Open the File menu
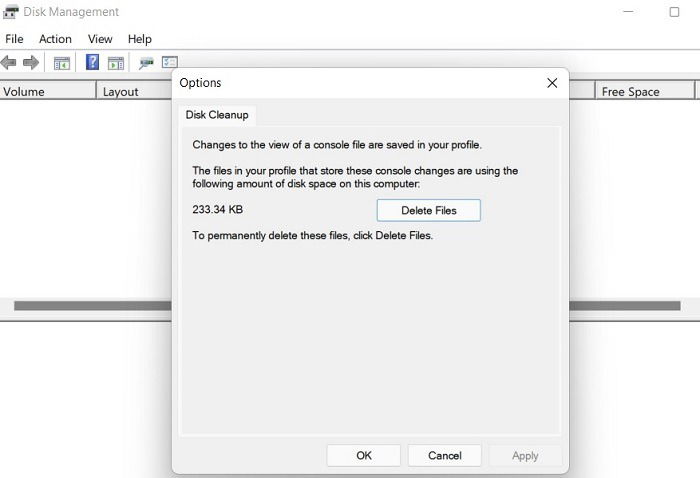700x478 pixels. click(14, 39)
